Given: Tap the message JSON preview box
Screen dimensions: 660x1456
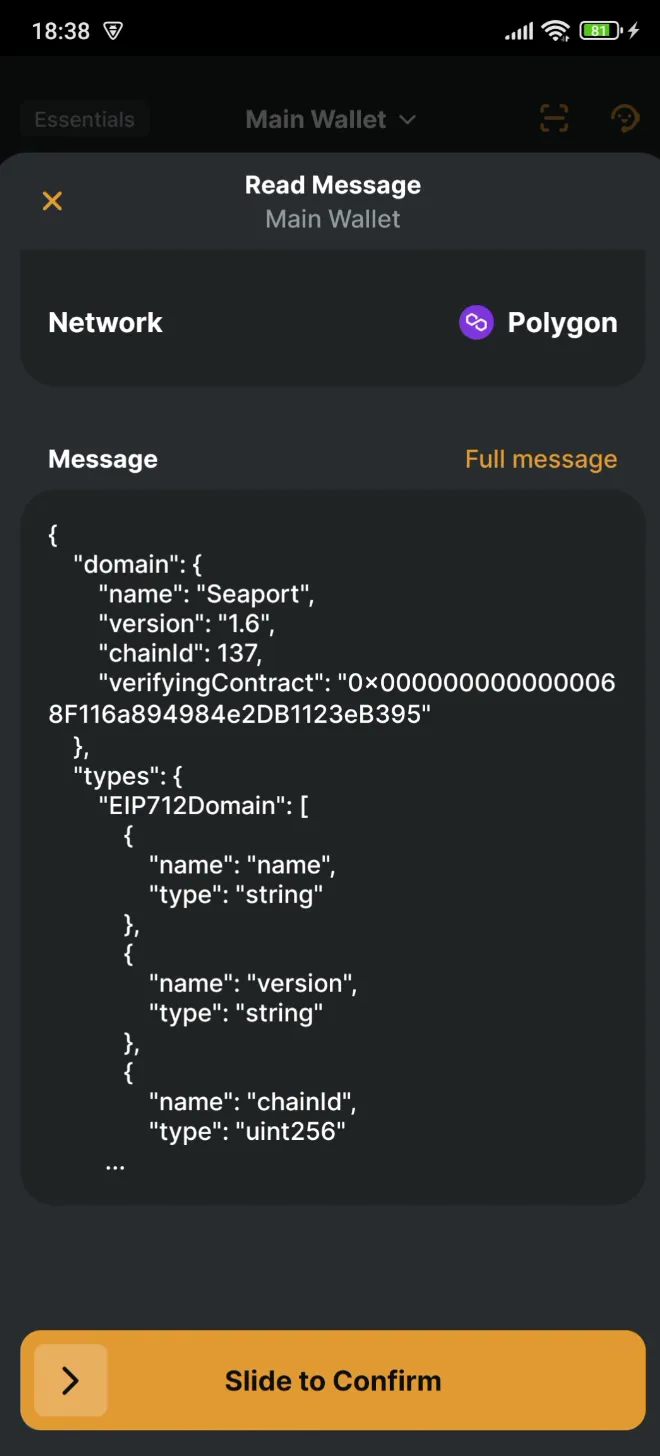Looking at the screenshot, I should click(x=330, y=845).
